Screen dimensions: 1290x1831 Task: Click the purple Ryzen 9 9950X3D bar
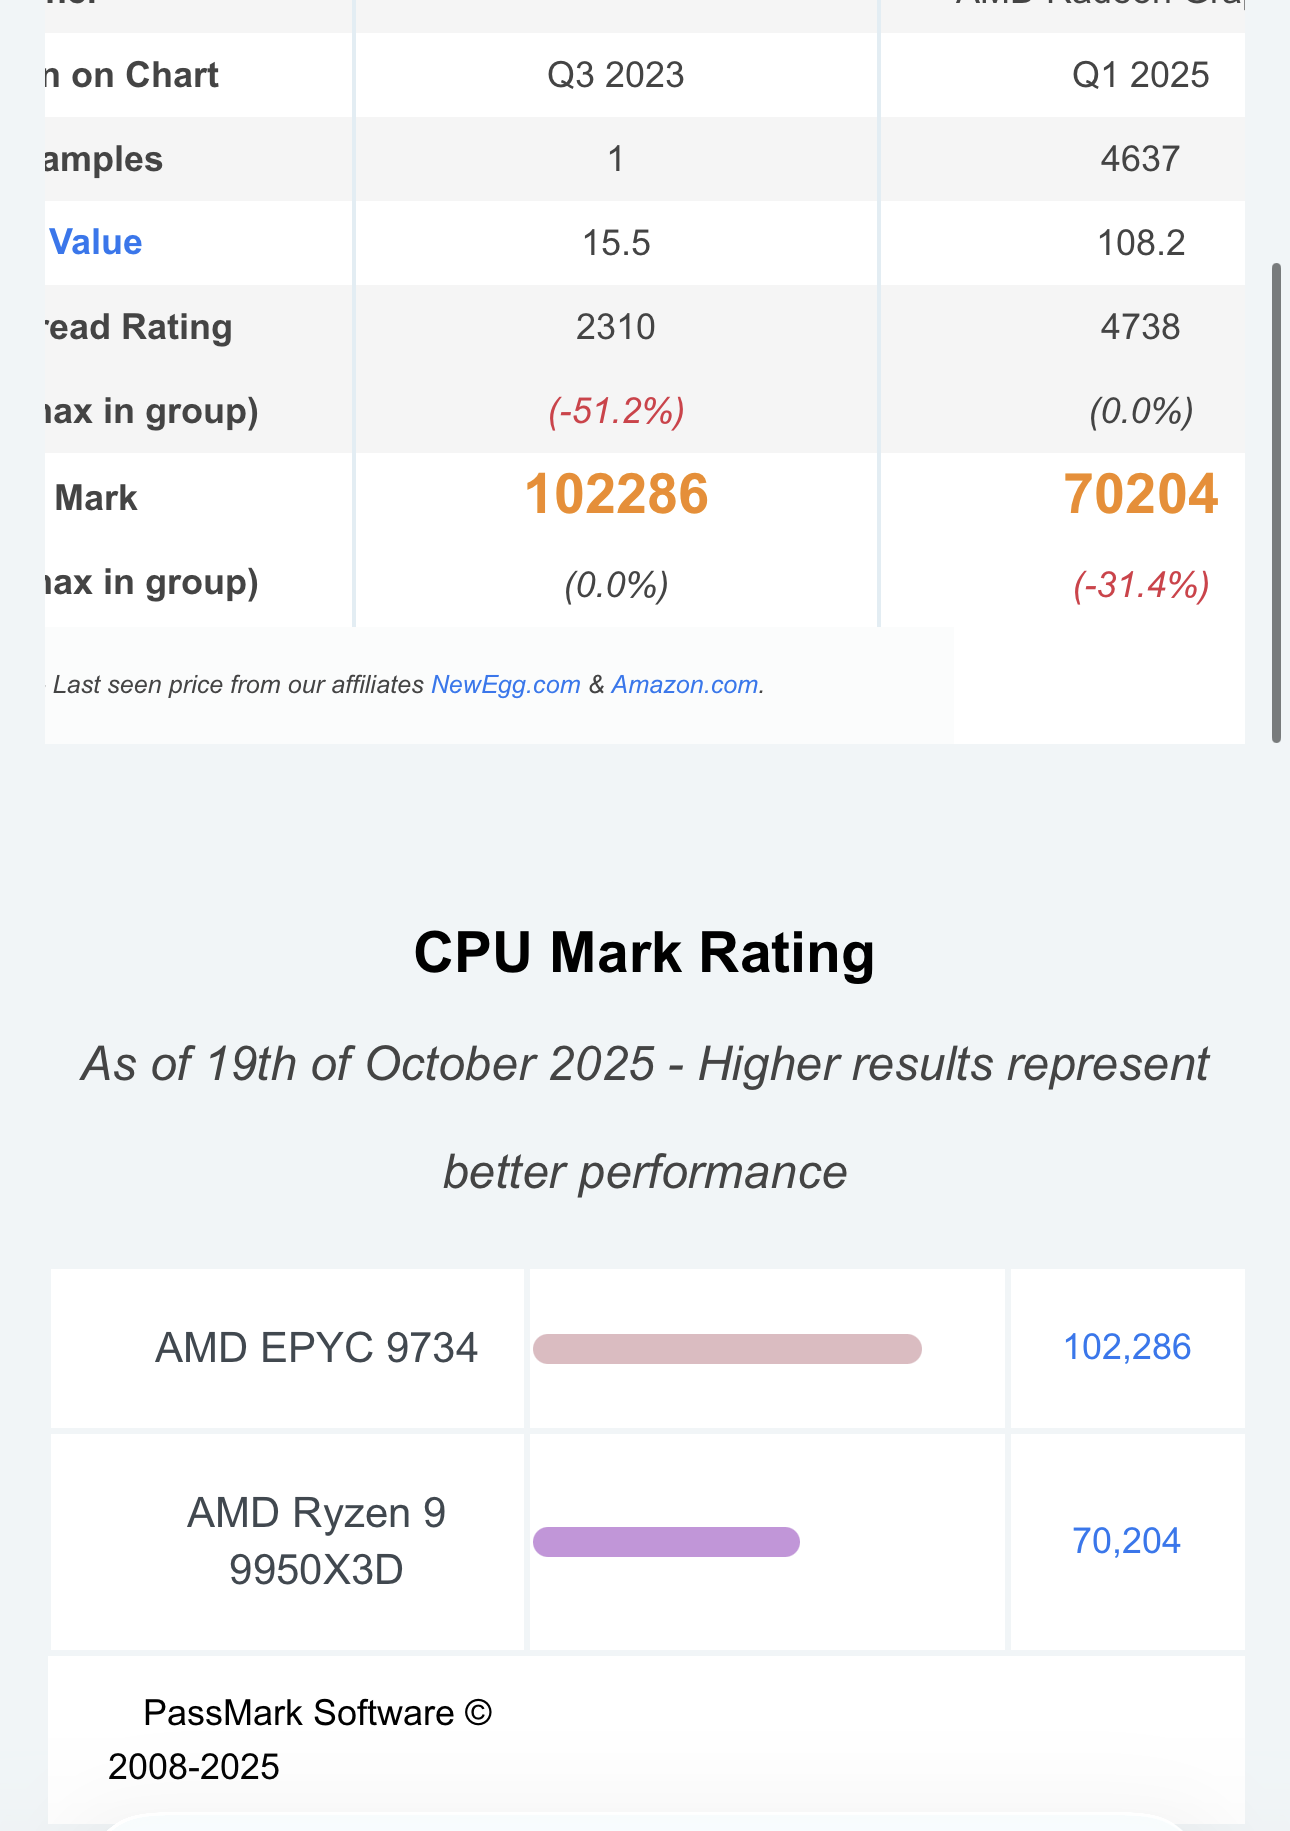(666, 1542)
